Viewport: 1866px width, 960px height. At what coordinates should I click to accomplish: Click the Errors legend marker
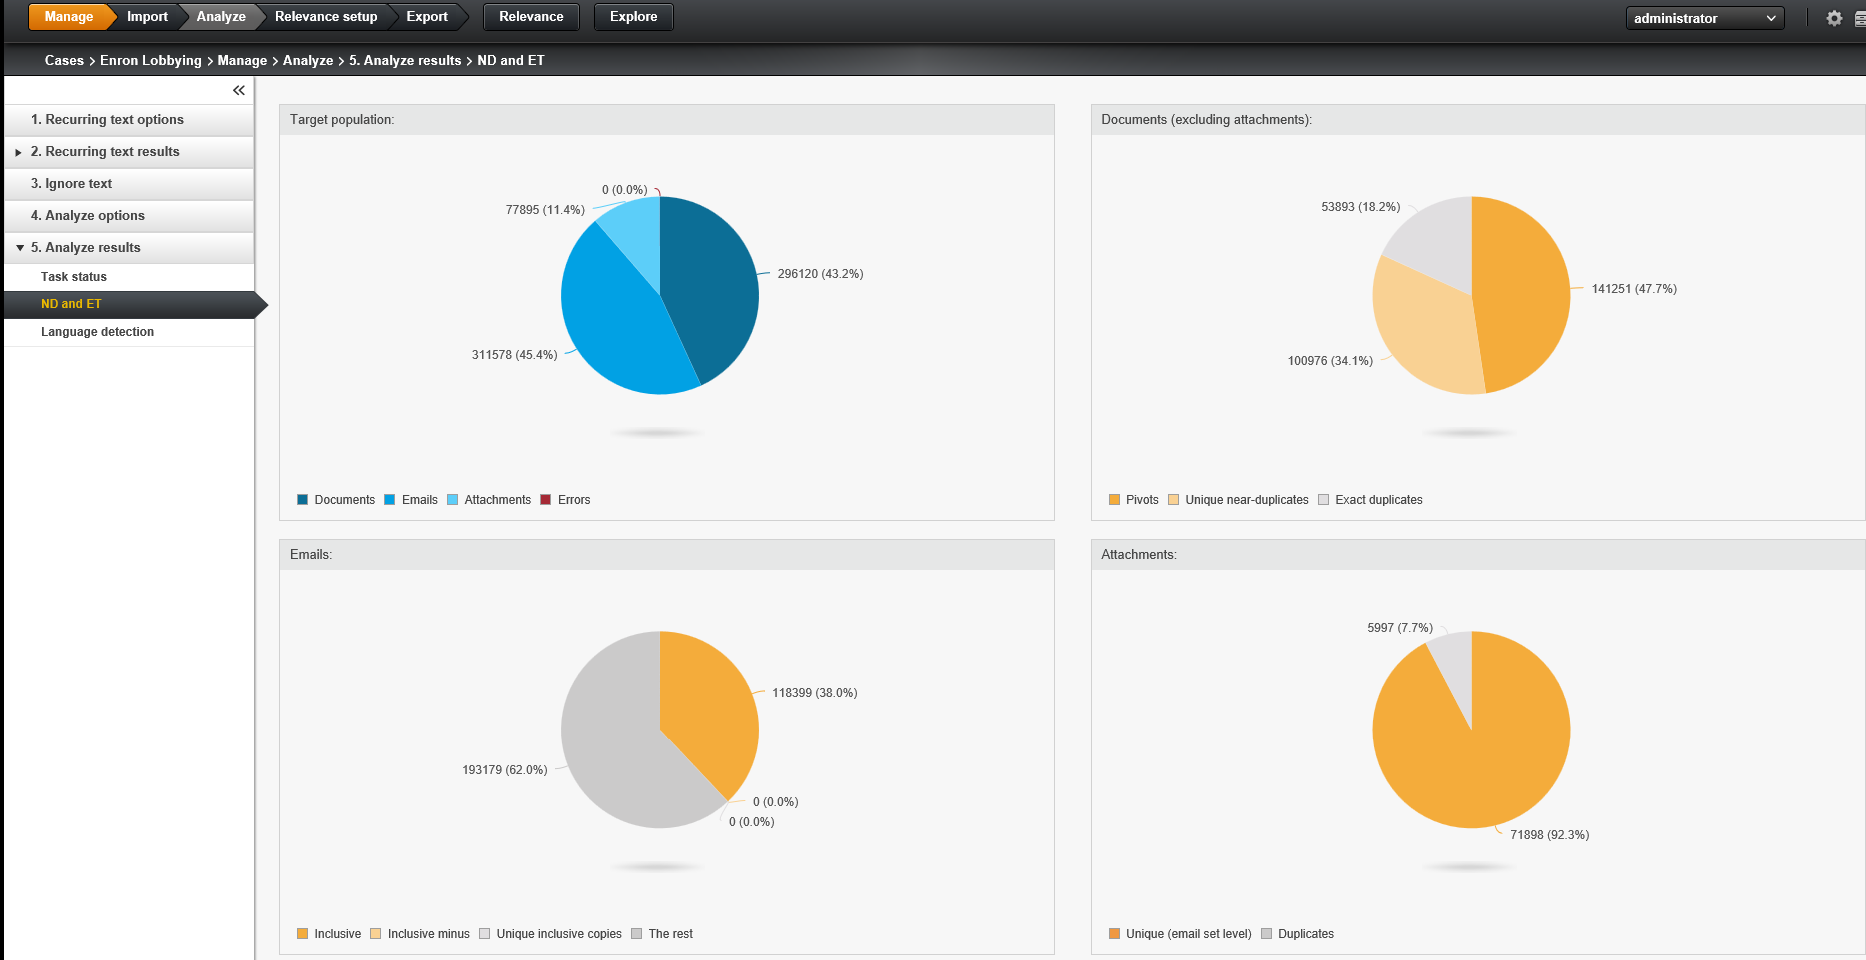(545, 499)
